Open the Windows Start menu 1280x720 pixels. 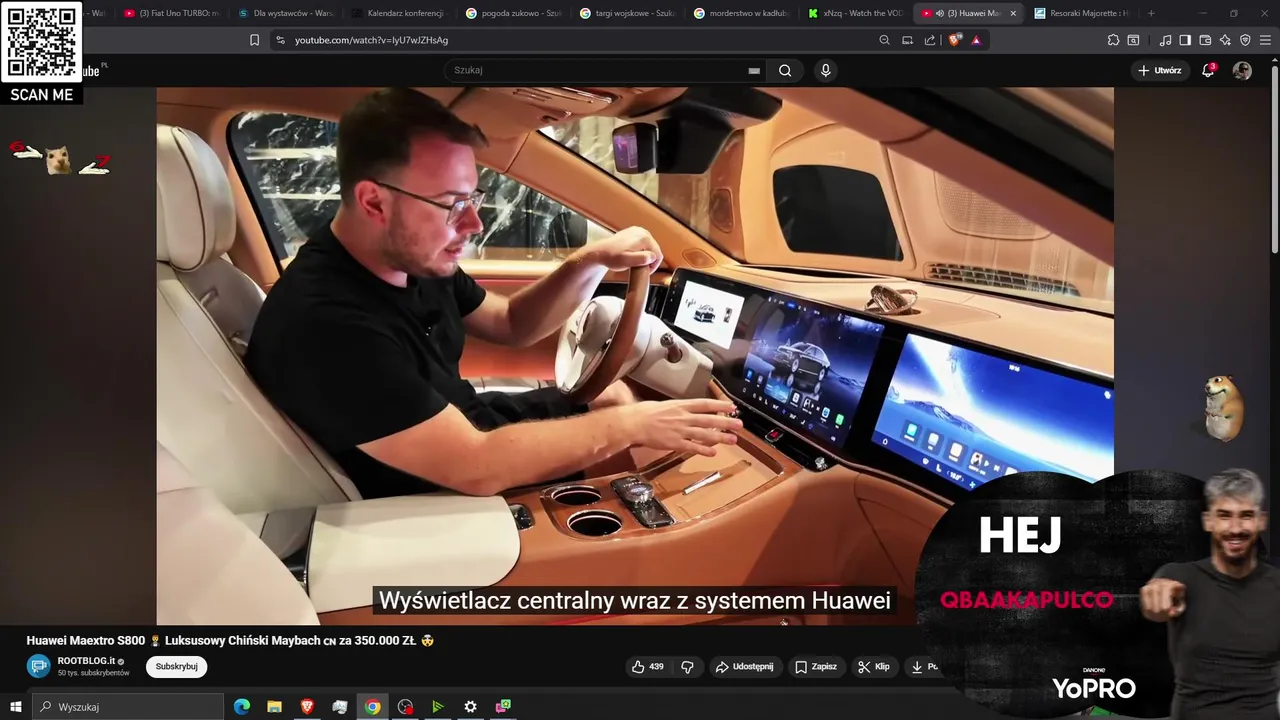tap(15, 707)
